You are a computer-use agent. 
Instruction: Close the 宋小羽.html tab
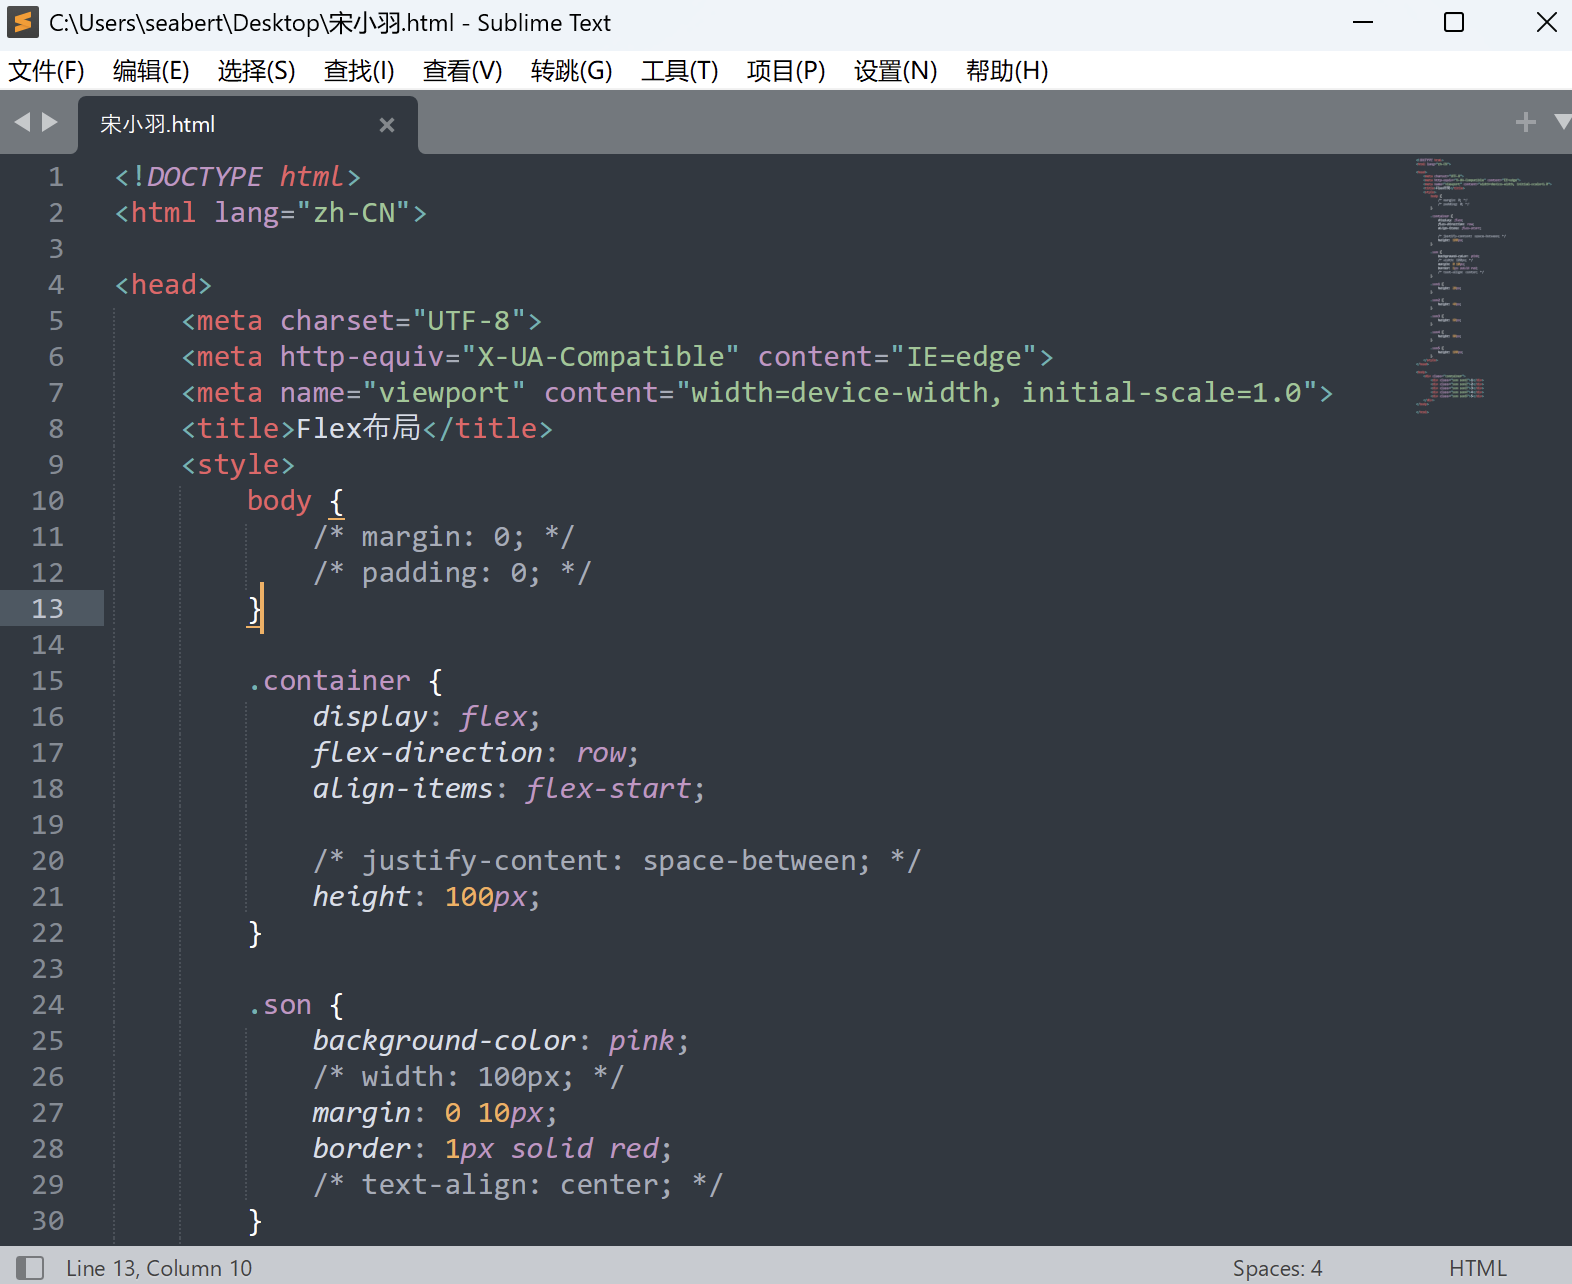tap(387, 125)
